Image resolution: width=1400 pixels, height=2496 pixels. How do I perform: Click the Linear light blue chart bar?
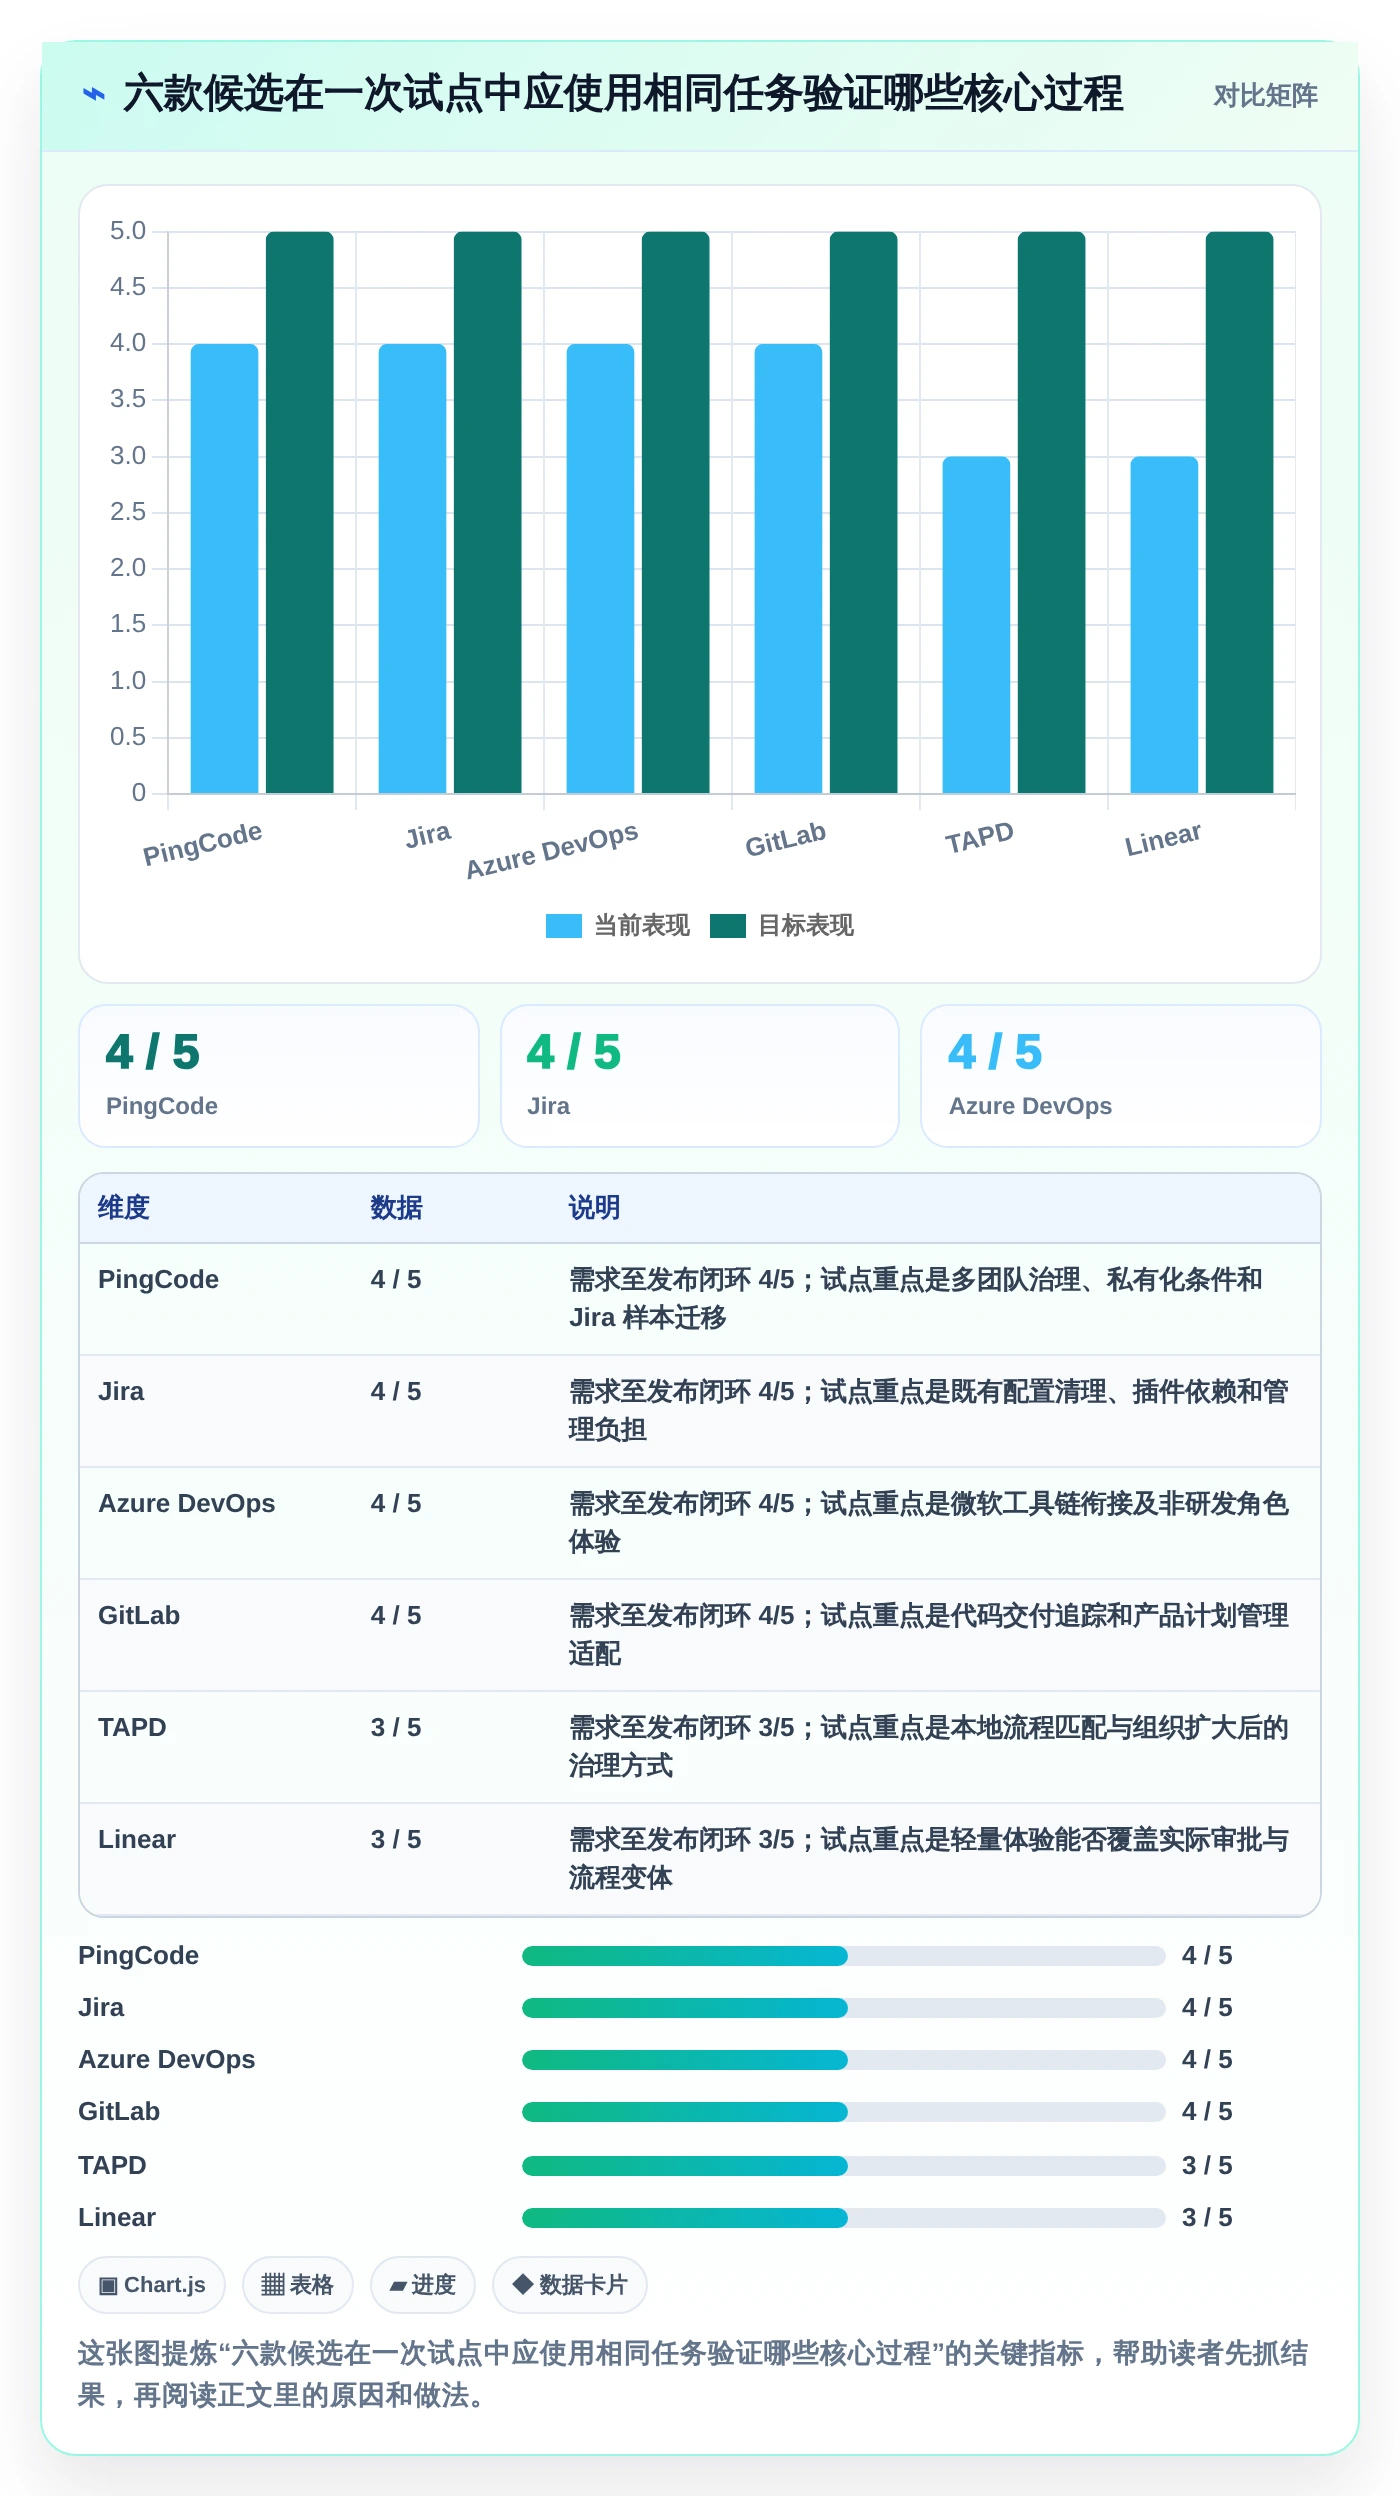click(x=1164, y=625)
